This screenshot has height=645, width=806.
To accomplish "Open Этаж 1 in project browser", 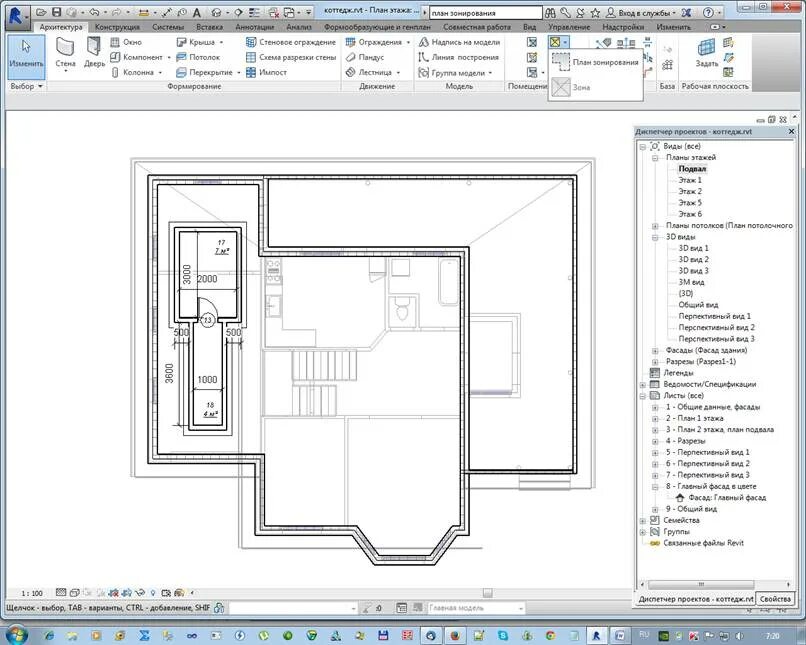I will [690, 180].
